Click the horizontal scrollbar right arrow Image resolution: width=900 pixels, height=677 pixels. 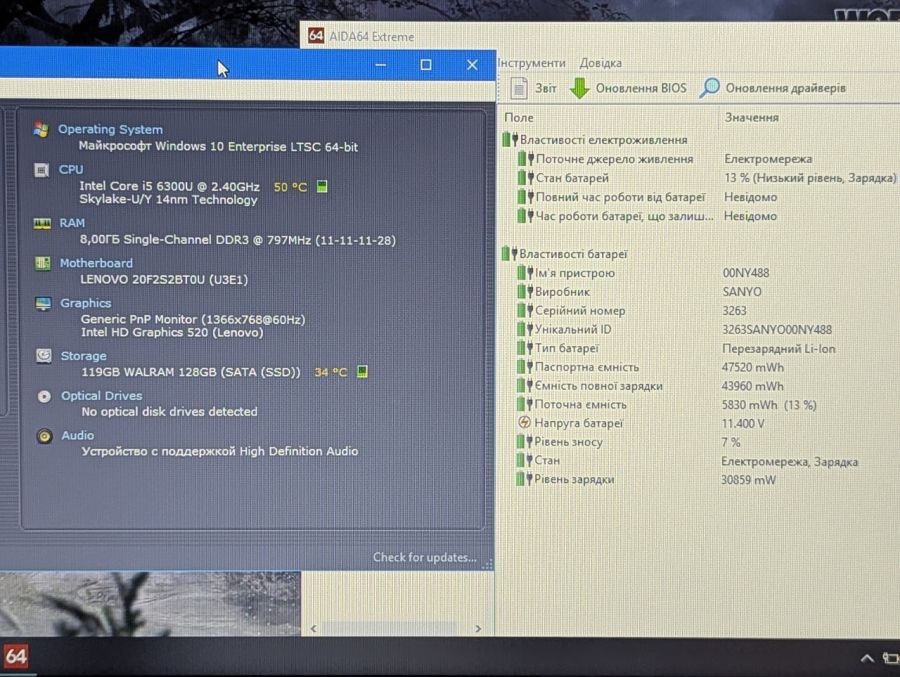pos(478,629)
